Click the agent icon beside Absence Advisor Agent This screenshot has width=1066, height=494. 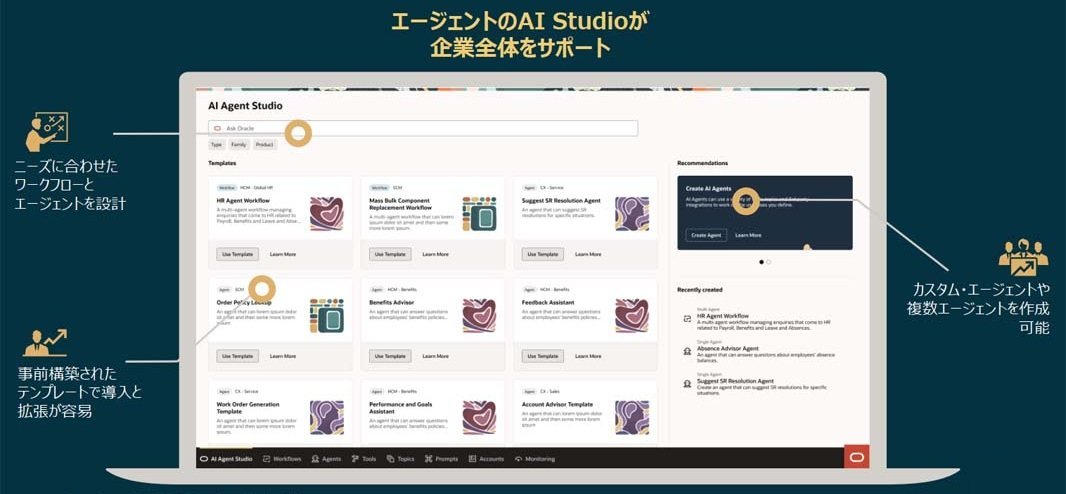point(687,351)
